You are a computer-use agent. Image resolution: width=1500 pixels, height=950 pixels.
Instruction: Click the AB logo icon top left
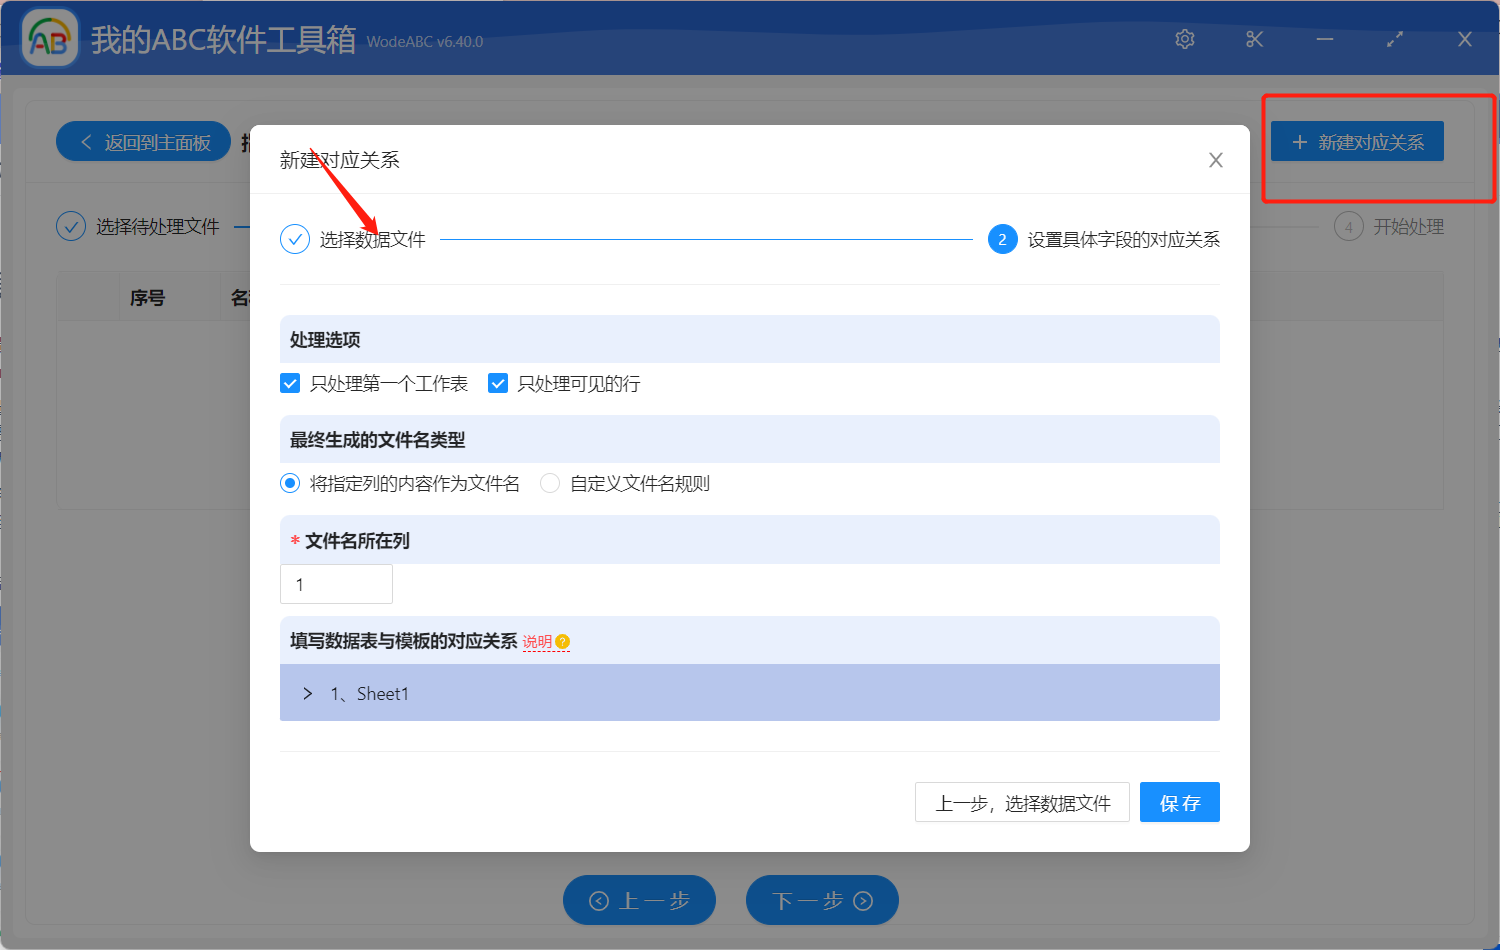pyautogui.click(x=49, y=37)
